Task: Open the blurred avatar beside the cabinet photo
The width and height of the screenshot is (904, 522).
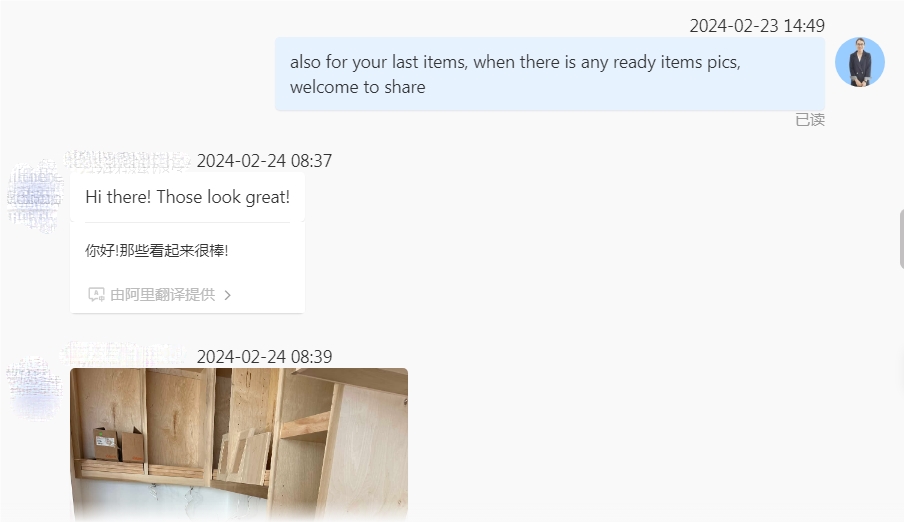Action: (35, 388)
